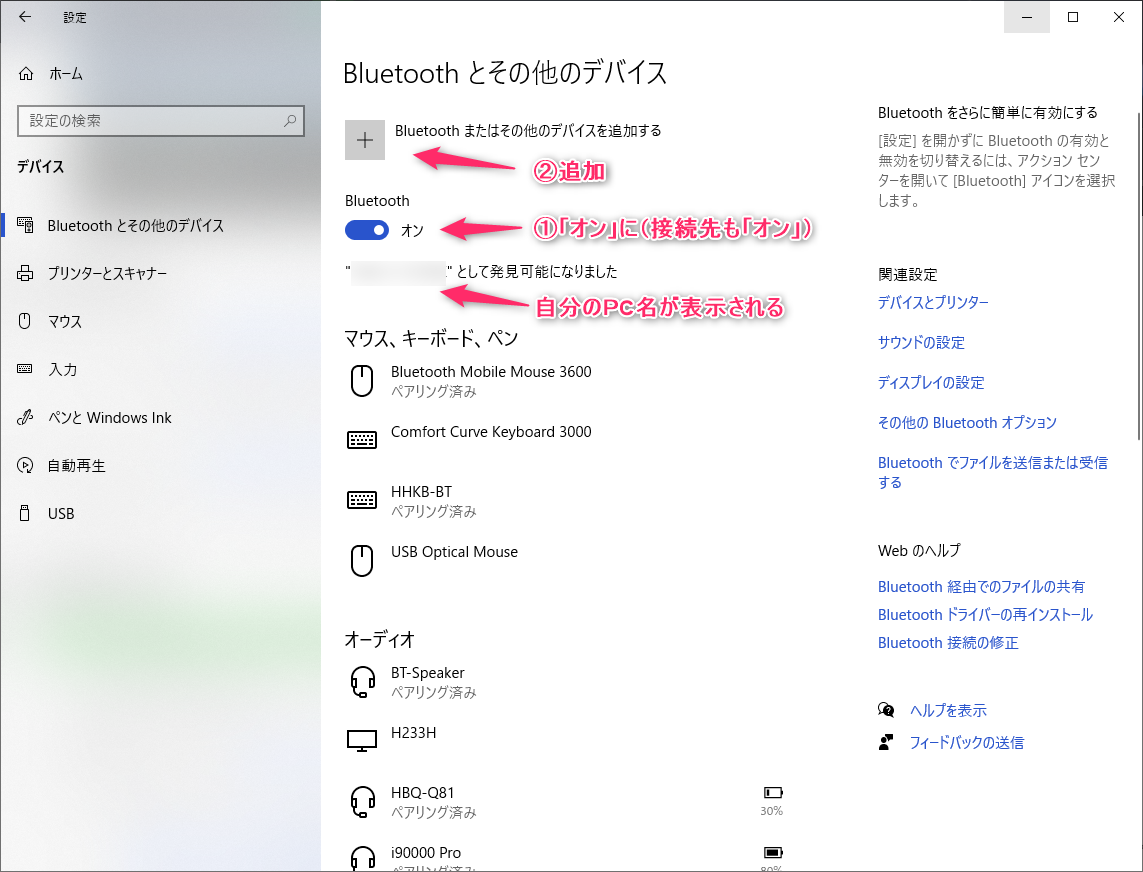Select the BT-Speaker headset icon
This screenshot has height=872, width=1143.
(362, 682)
